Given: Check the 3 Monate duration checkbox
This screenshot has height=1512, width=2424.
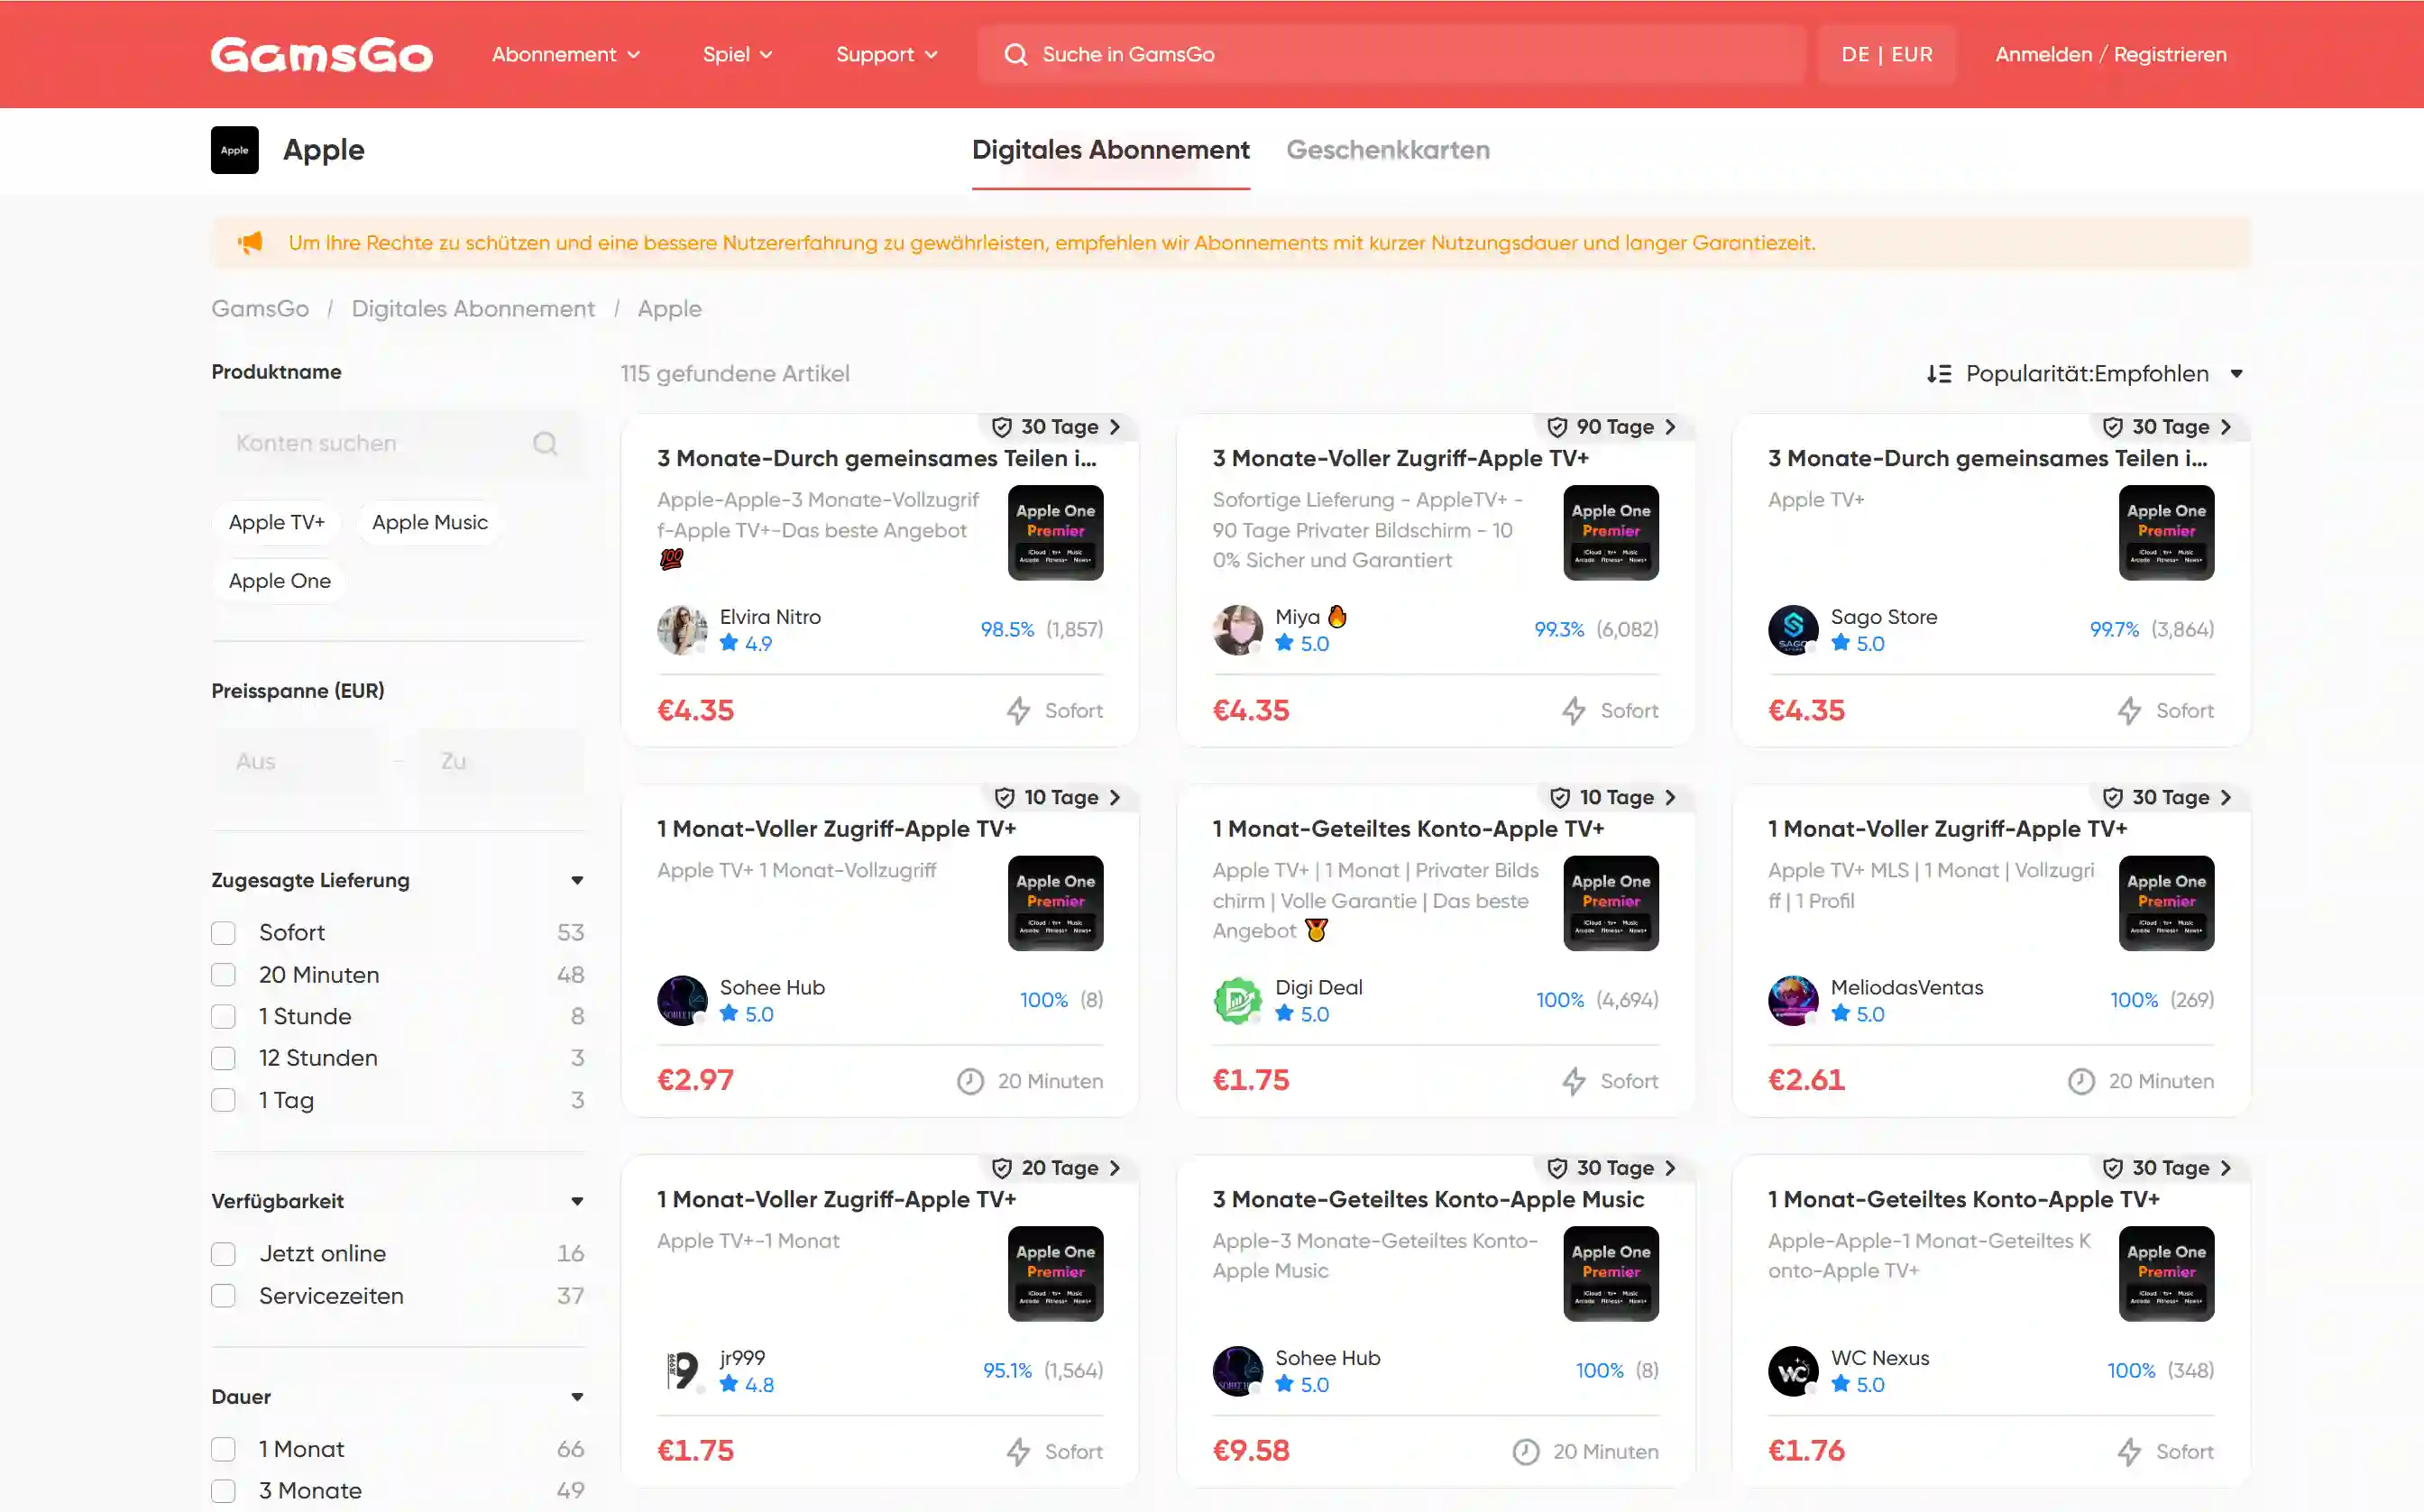Looking at the screenshot, I should tap(223, 1491).
